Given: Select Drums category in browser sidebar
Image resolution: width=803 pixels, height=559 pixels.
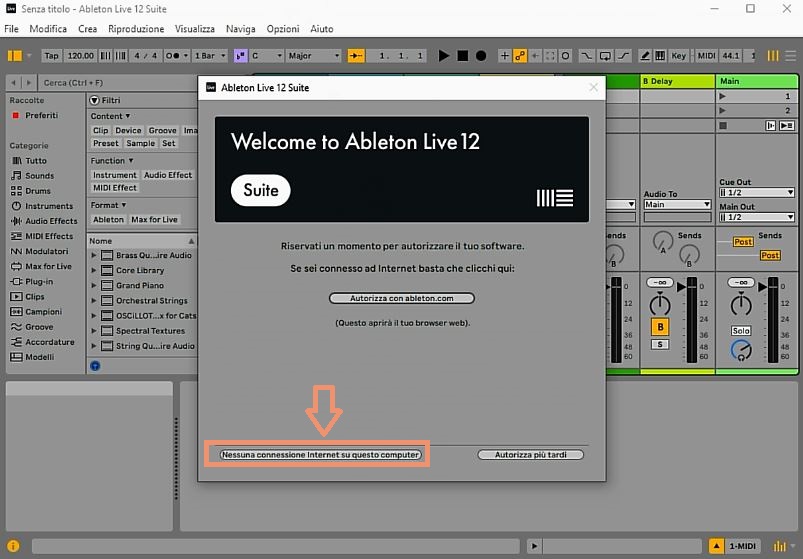Looking at the screenshot, I should pos(37,191).
